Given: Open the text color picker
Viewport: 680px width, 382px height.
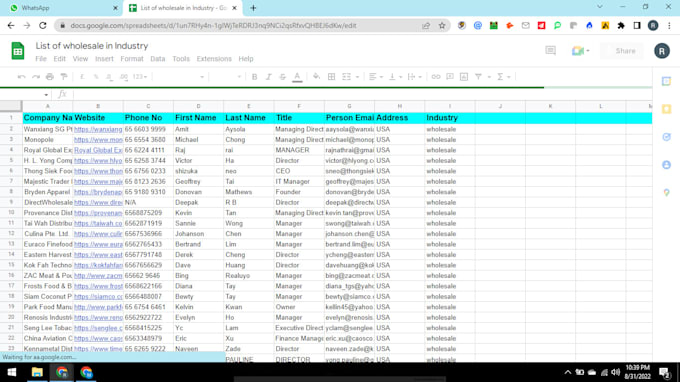Looking at the screenshot, I should (x=297, y=77).
